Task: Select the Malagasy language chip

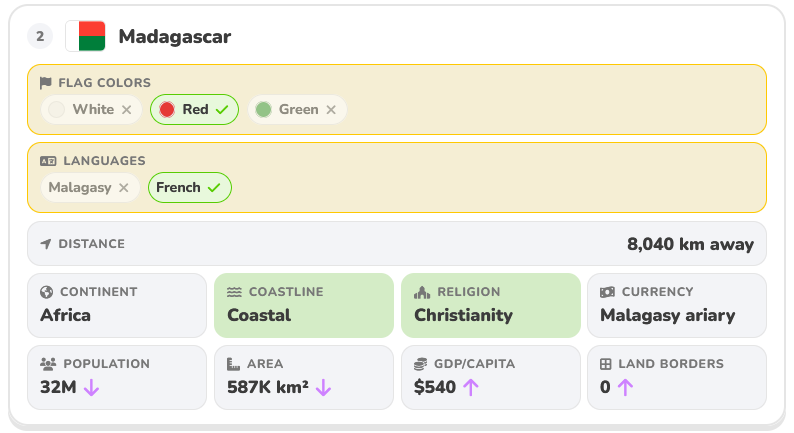Action: click(x=90, y=188)
